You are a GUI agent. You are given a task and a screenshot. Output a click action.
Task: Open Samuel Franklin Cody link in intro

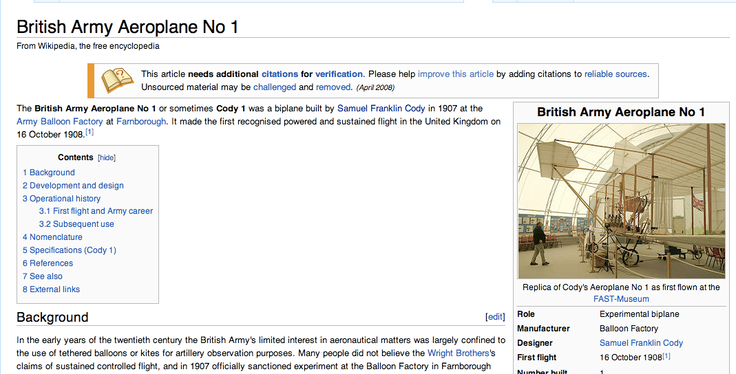click(x=381, y=108)
